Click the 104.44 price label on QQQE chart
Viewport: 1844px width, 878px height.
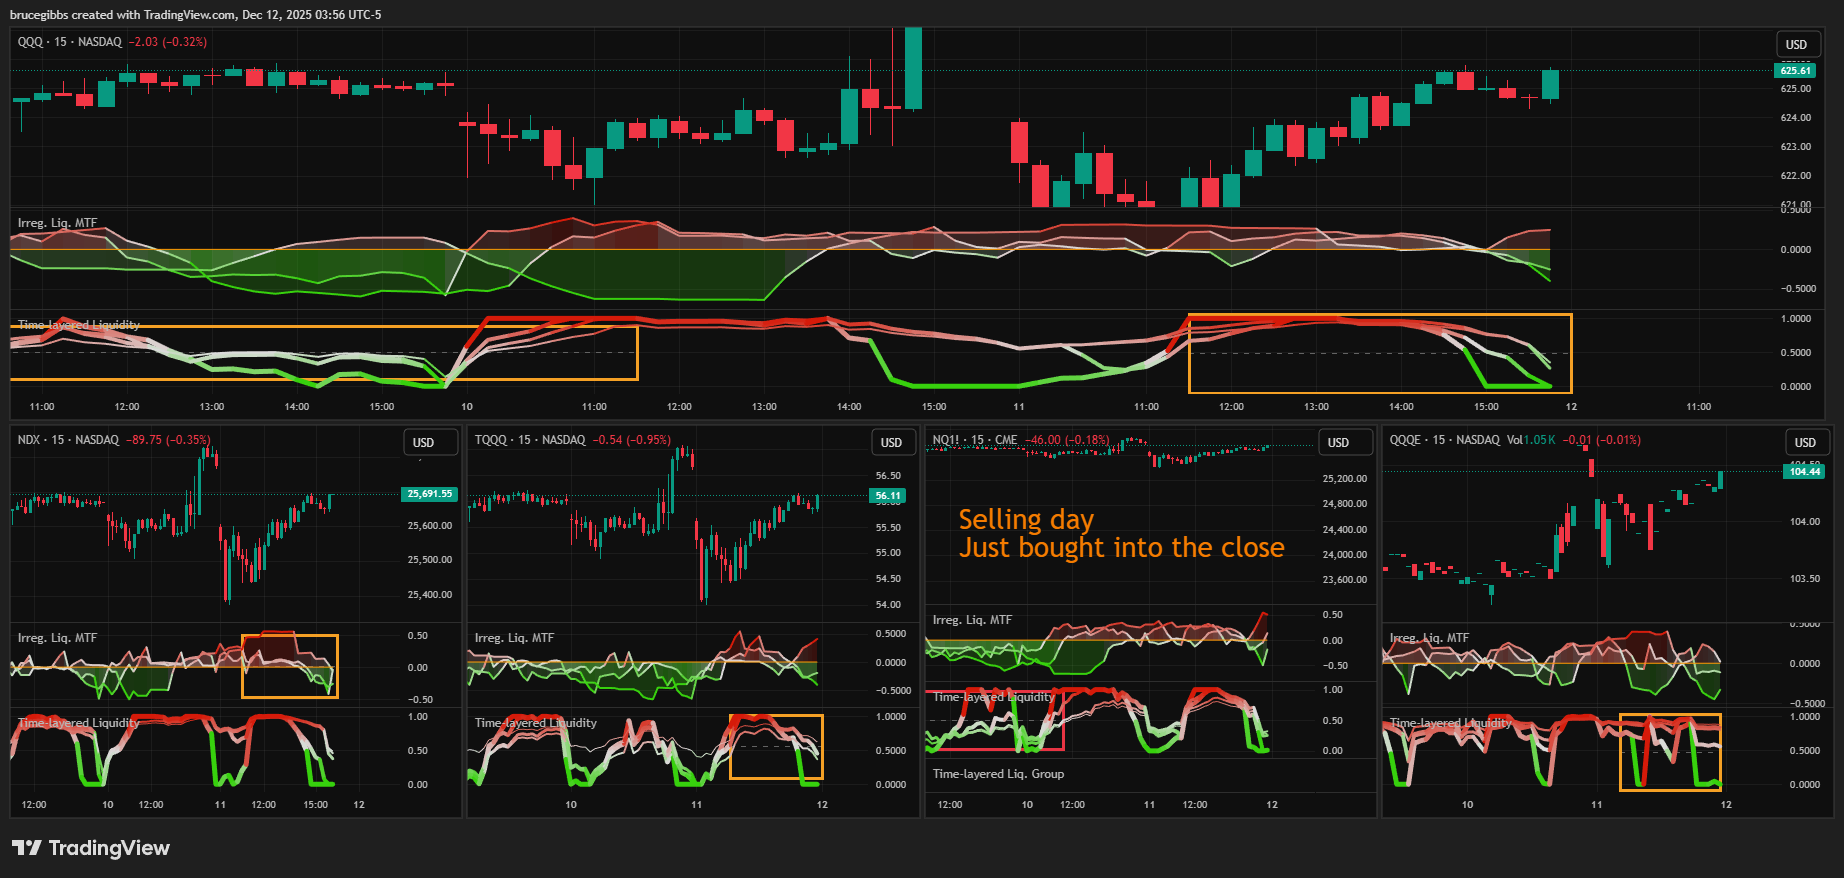coord(1804,471)
